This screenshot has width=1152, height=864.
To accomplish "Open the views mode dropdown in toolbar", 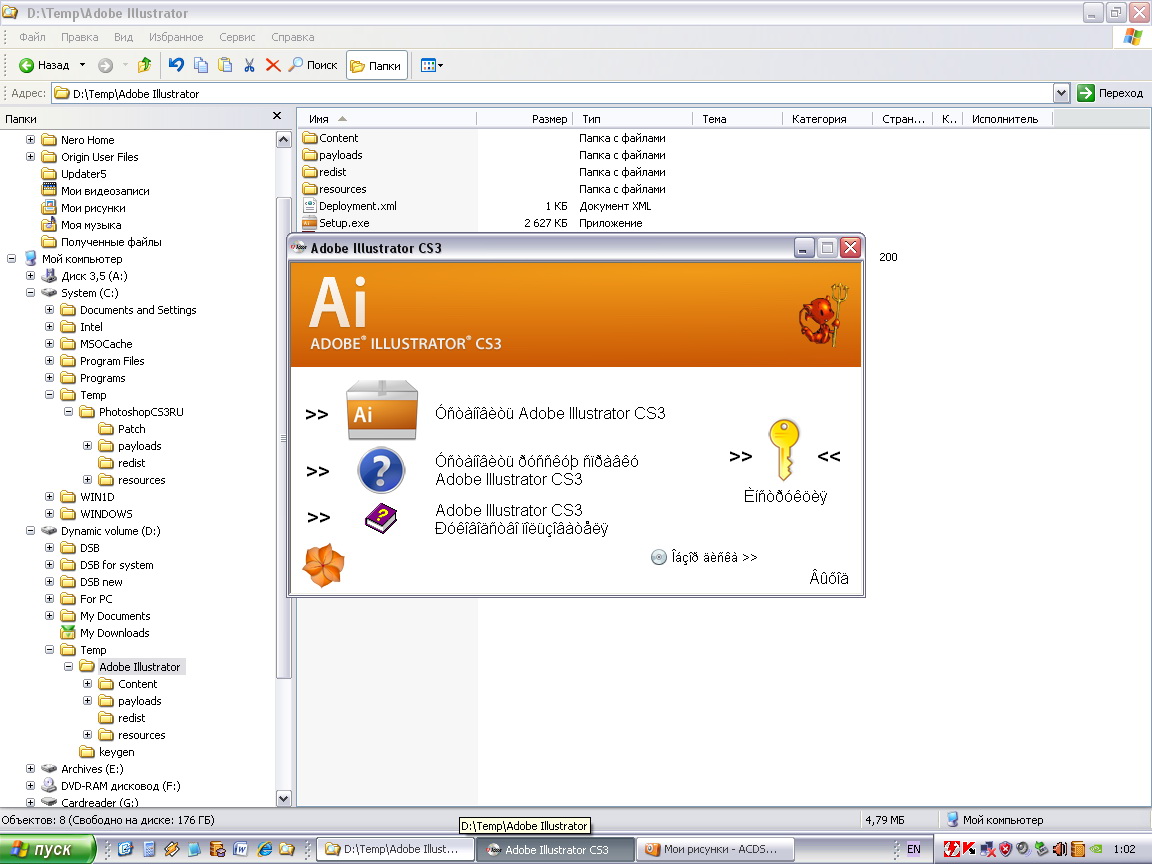I will point(432,65).
